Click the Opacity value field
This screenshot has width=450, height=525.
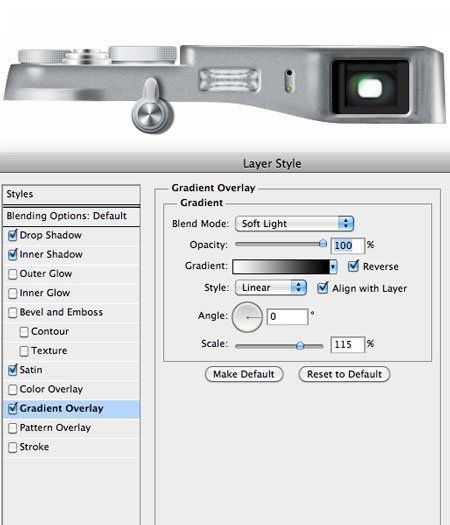[x=348, y=245]
